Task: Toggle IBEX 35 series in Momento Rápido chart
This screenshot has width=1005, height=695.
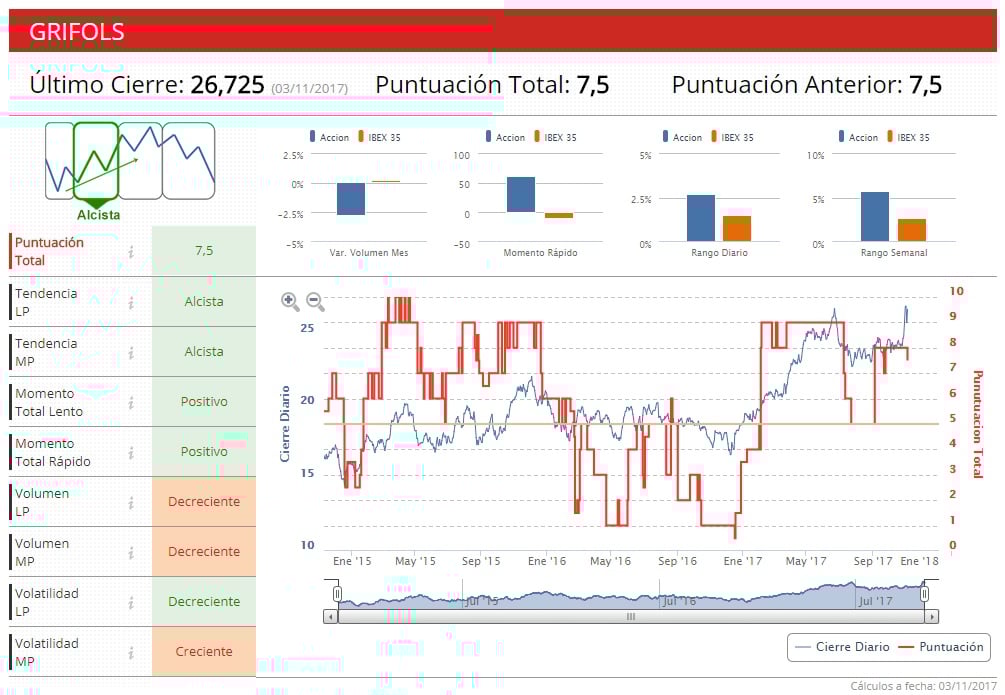Action: point(555,137)
